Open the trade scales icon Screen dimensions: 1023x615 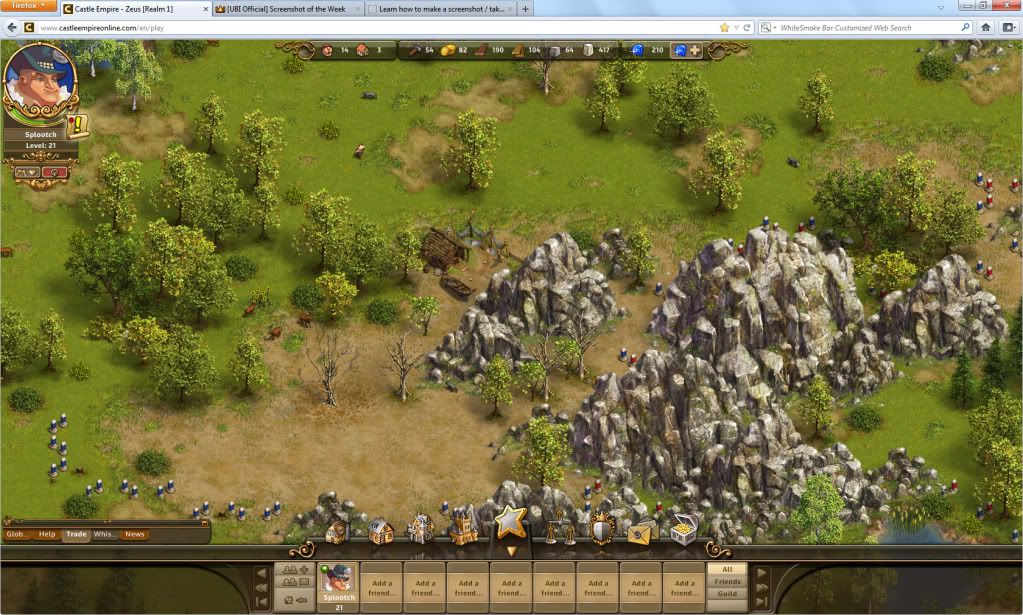(559, 529)
